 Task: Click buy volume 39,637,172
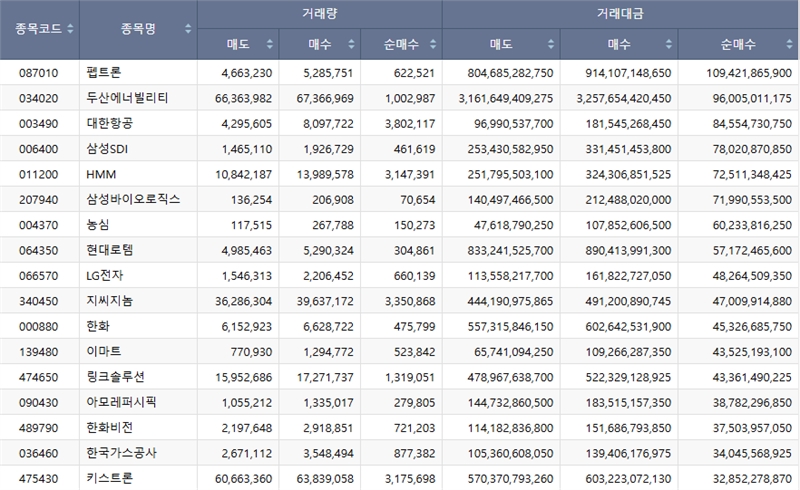pyautogui.click(x=325, y=301)
